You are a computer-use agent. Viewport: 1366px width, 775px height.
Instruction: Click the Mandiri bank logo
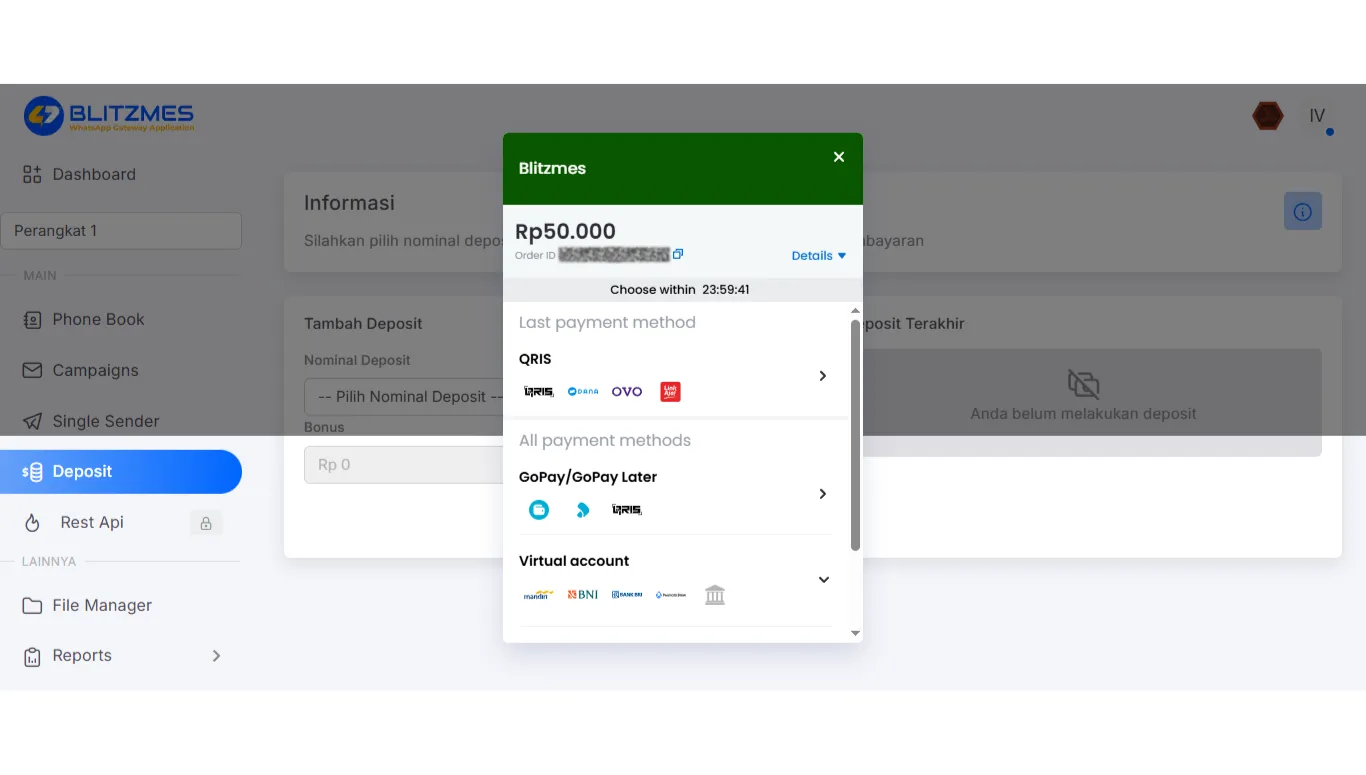pyautogui.click(x=538, y=595)
